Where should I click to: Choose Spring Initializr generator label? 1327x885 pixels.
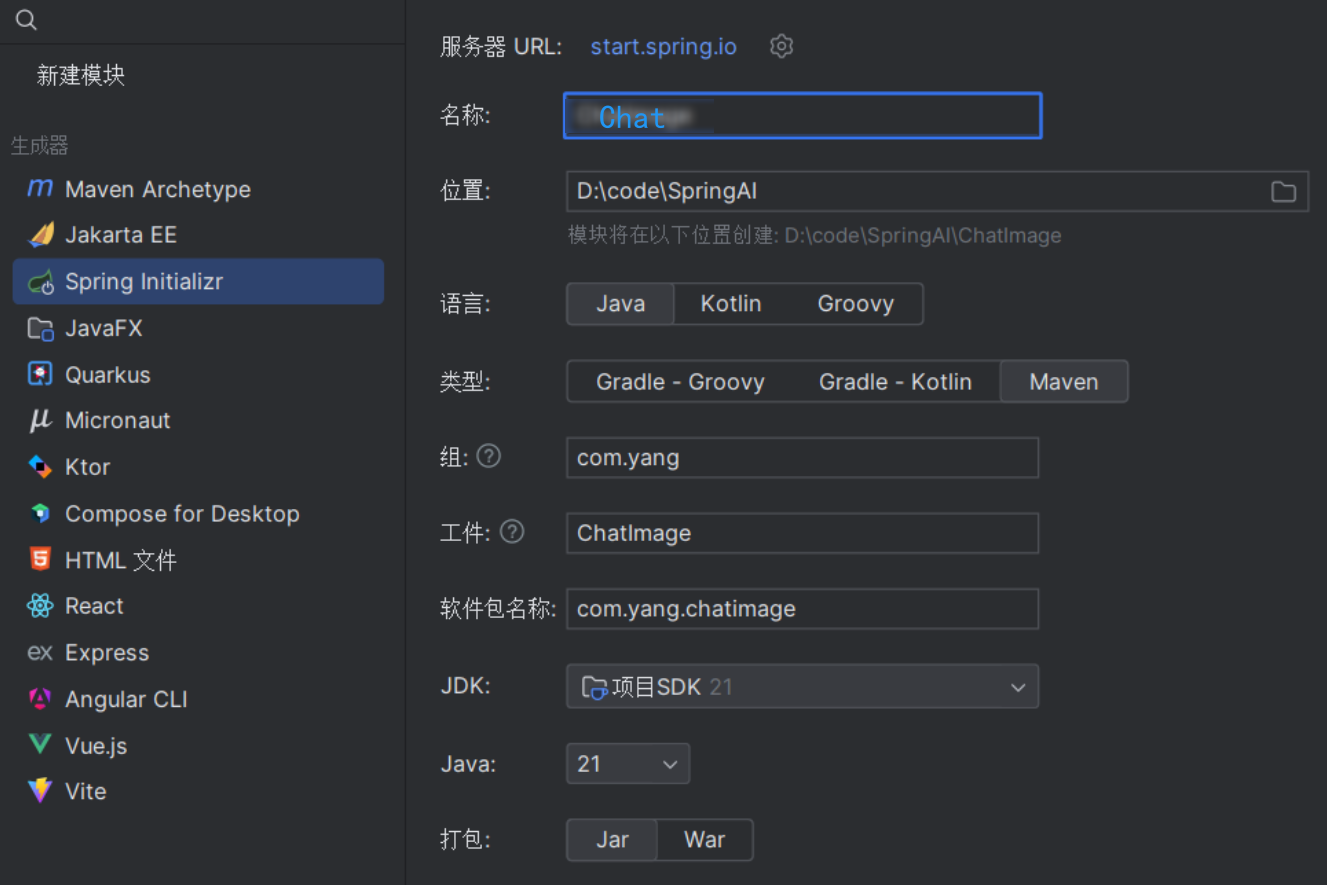pyautogui.click(x=144, y=282)
